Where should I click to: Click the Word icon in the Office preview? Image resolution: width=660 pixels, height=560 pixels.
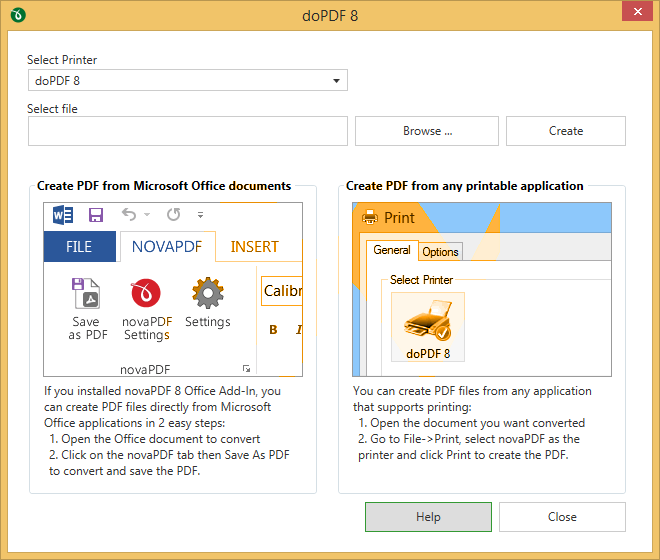coord(63,215)
